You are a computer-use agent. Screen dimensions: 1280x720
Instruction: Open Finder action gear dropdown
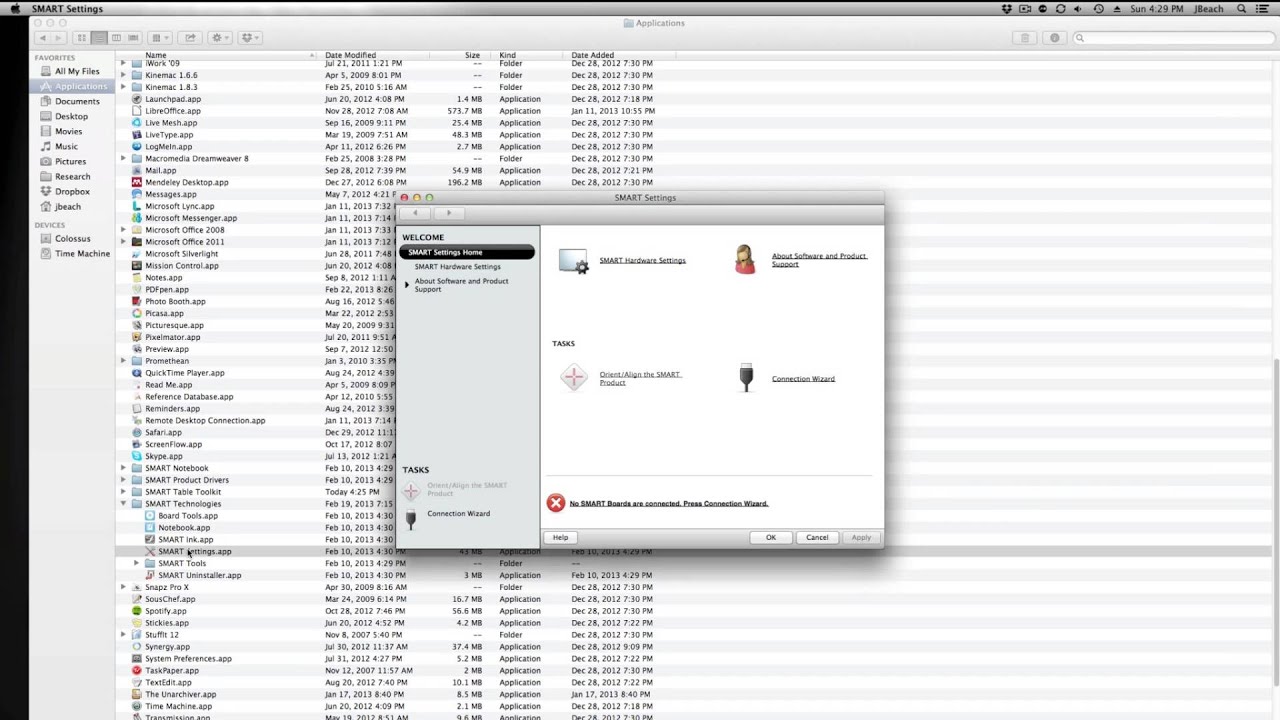pyautogui.click(x=219, y=38)
